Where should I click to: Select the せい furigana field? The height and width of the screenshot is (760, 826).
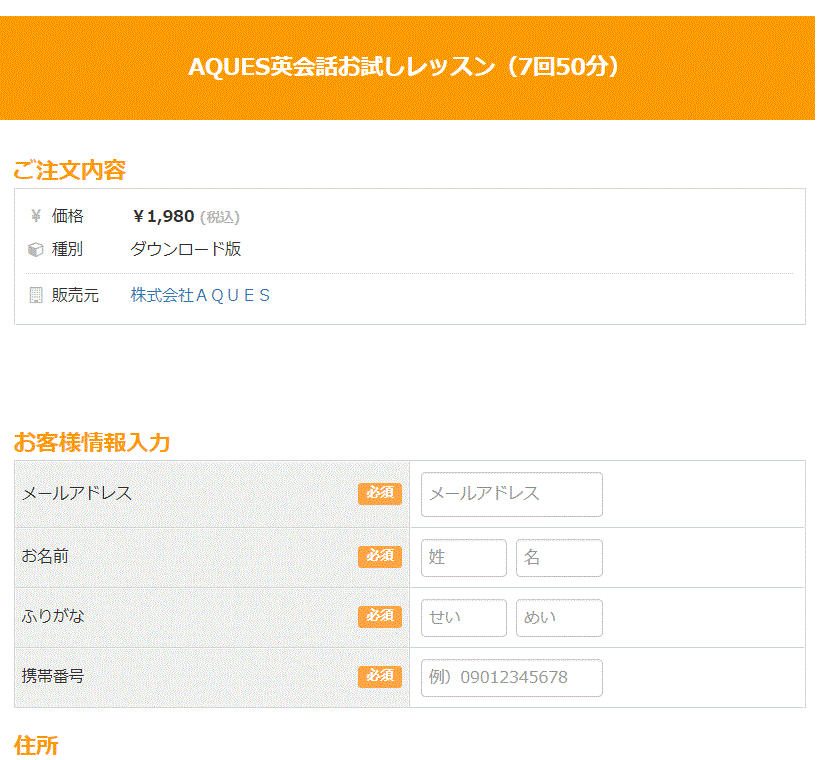(464, 617)
